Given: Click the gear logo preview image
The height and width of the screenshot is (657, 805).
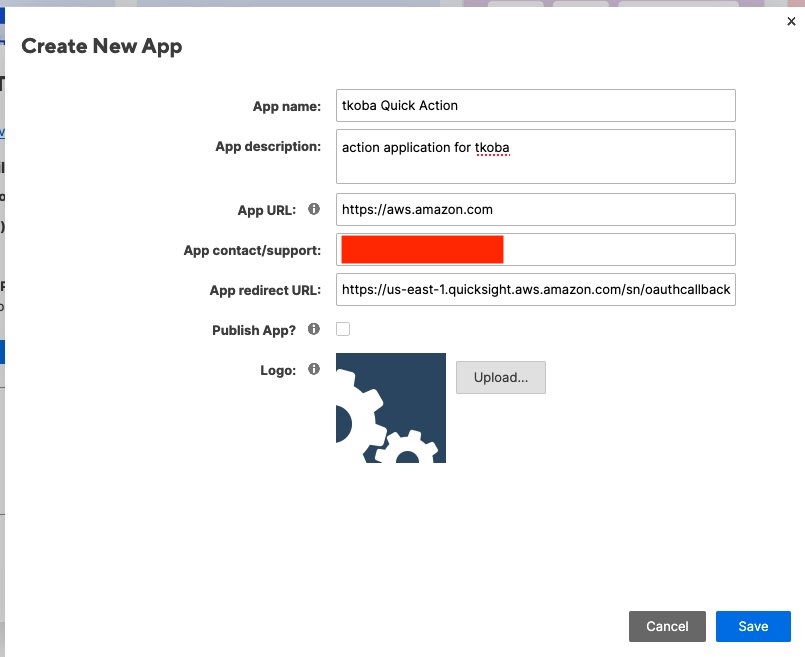Looking at the screenshot, I should pos(391,407).
